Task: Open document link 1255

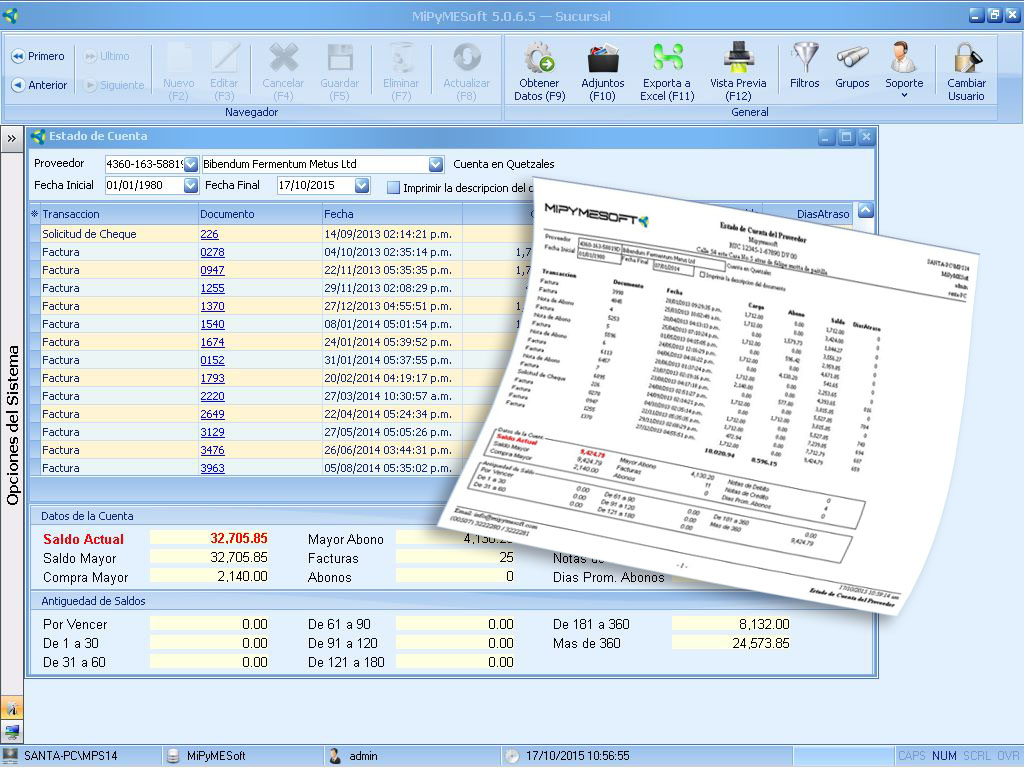Action: [x=212, y=288]
